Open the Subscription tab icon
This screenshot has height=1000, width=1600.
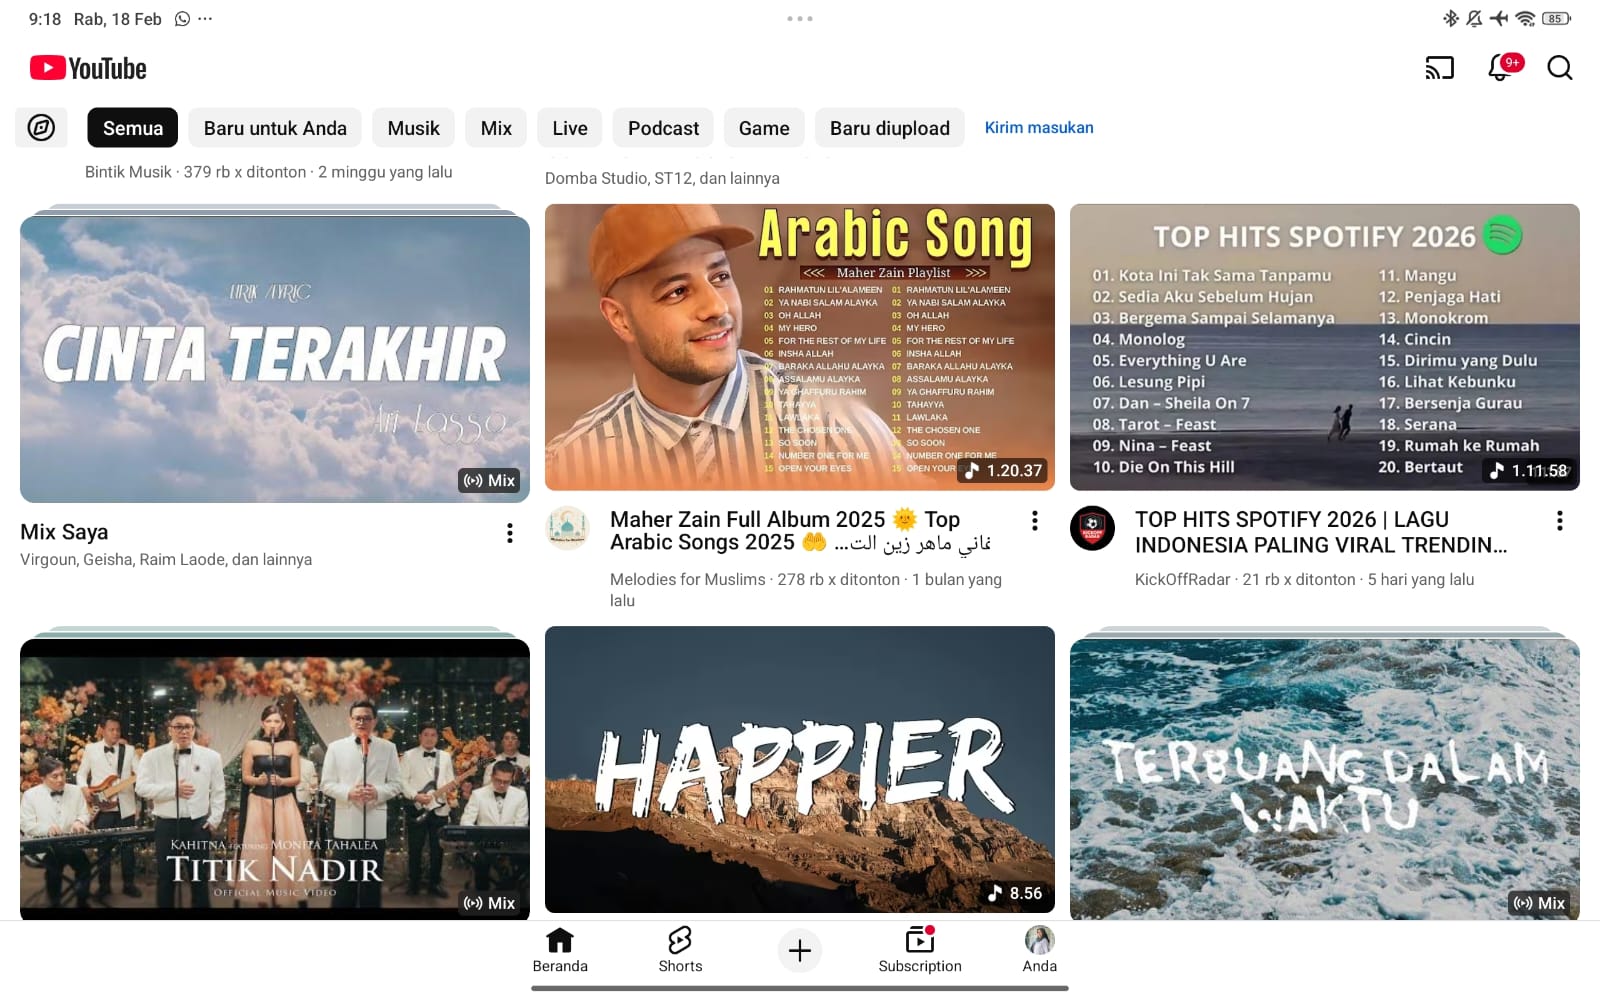919,949
